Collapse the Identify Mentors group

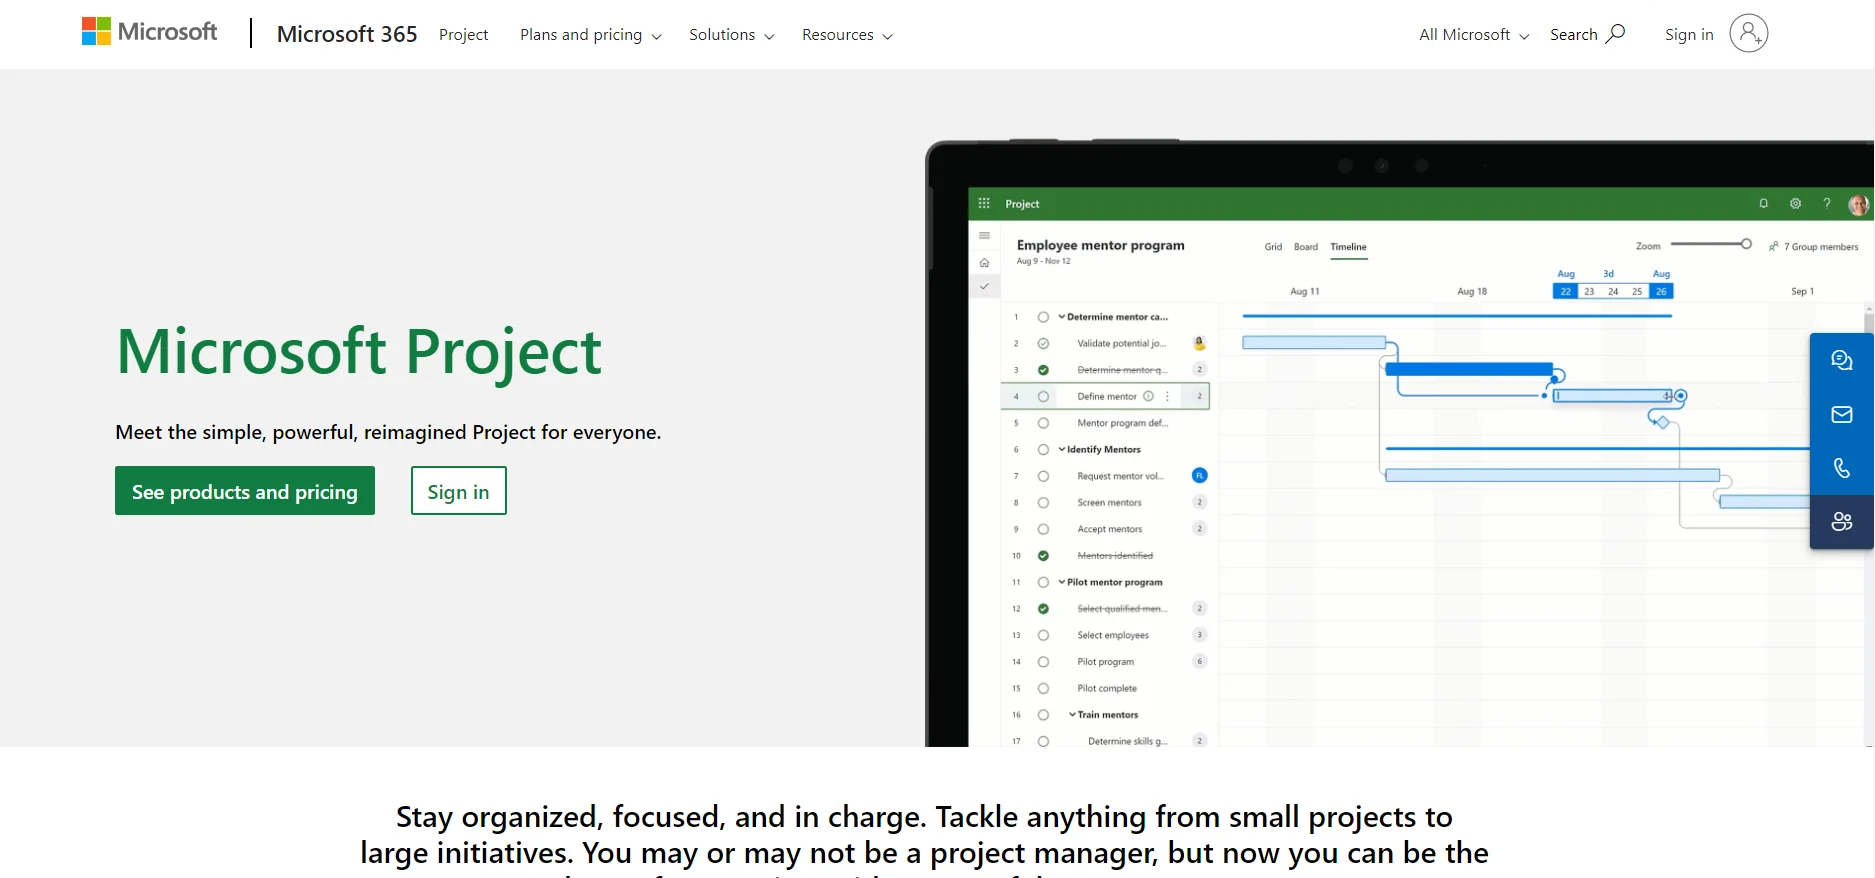click(1062, 449)
